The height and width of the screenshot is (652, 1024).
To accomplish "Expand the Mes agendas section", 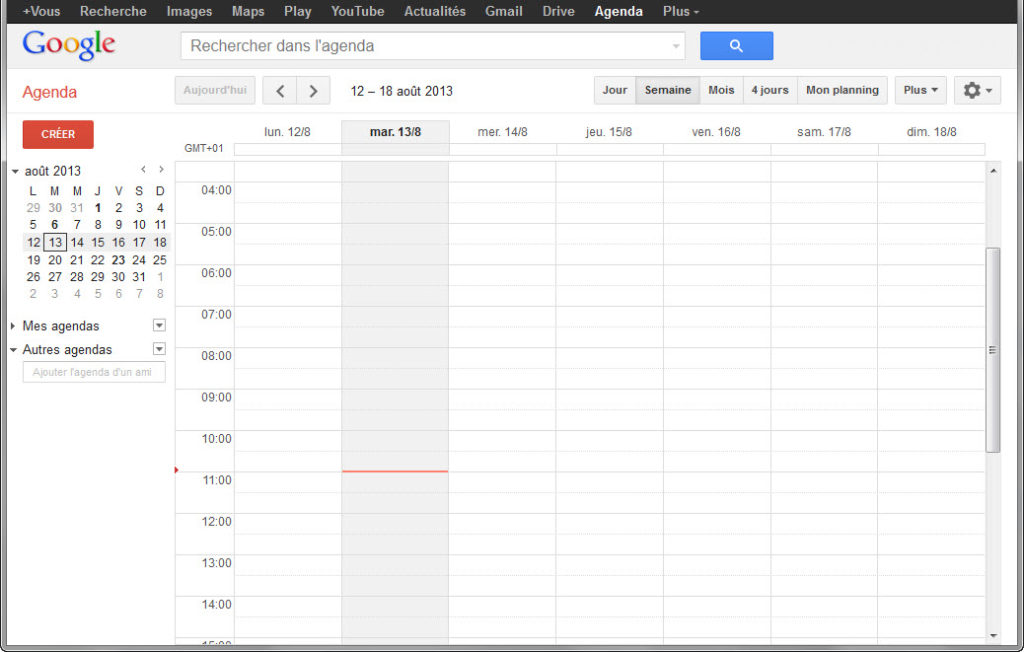I will 13,326.
